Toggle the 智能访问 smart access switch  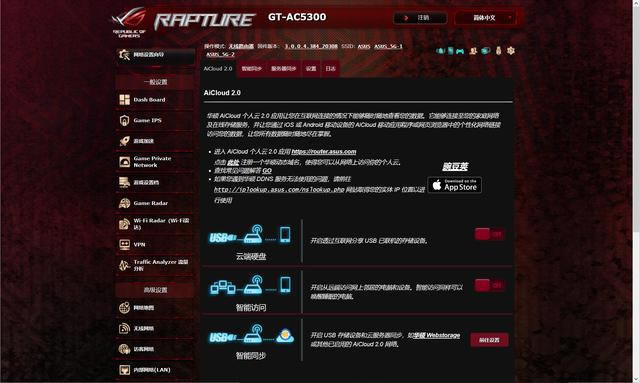[489, 285]
